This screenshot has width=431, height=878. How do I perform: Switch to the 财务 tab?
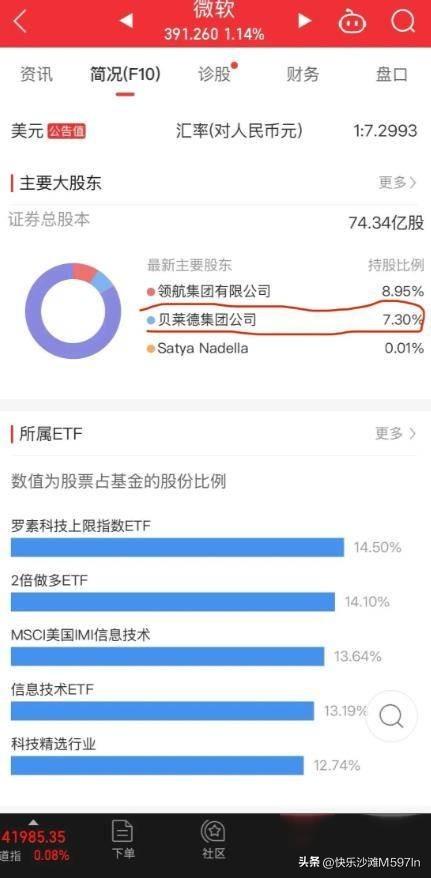pos(303,74)
